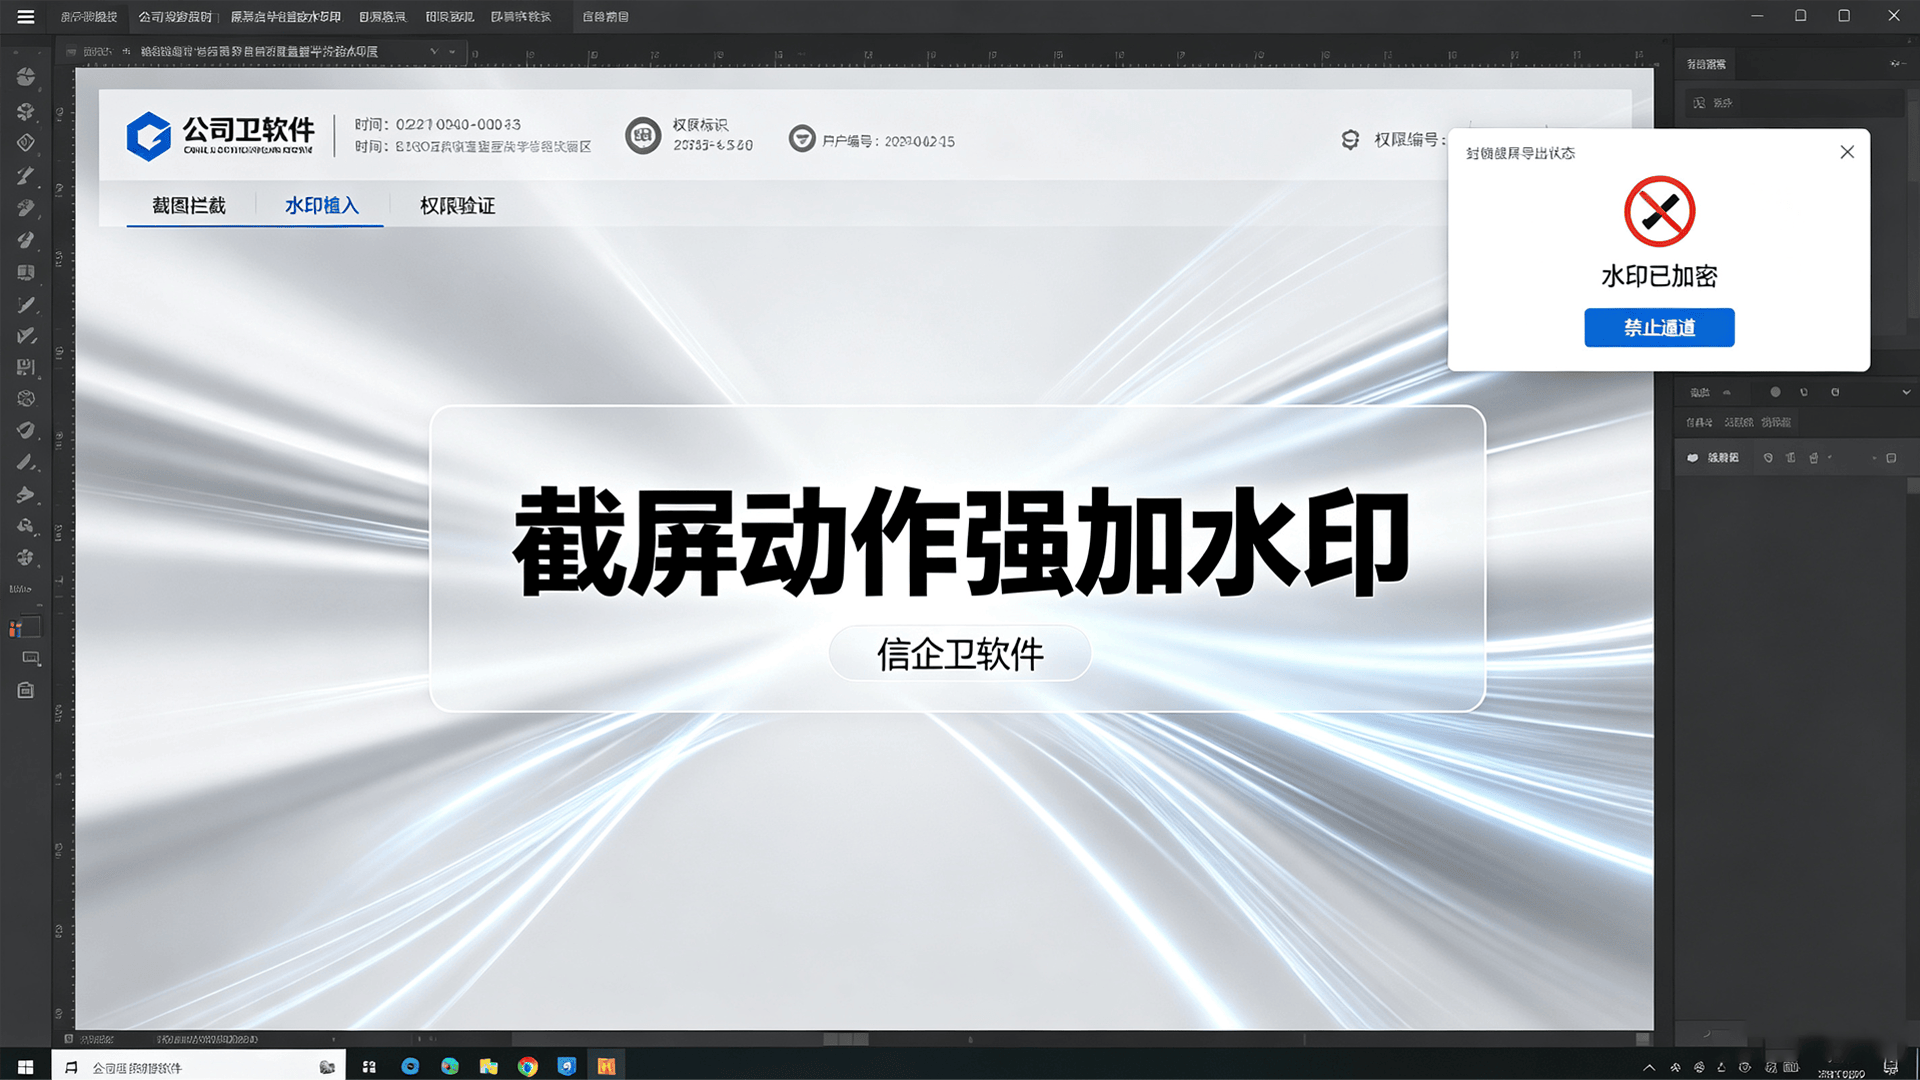Click the small square icon at layer row end
This screenshot has width=1920, height=1080.
1891,458
